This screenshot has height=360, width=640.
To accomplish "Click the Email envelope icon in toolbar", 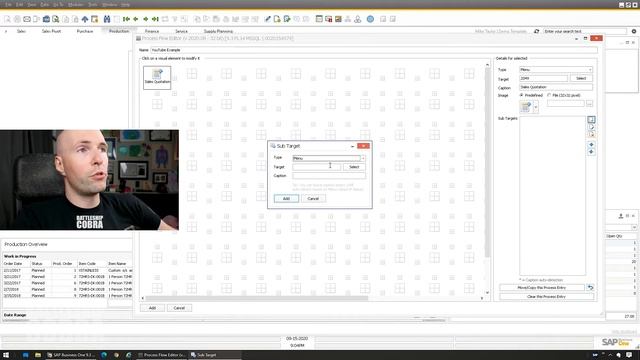I will [x=27, y=19].
